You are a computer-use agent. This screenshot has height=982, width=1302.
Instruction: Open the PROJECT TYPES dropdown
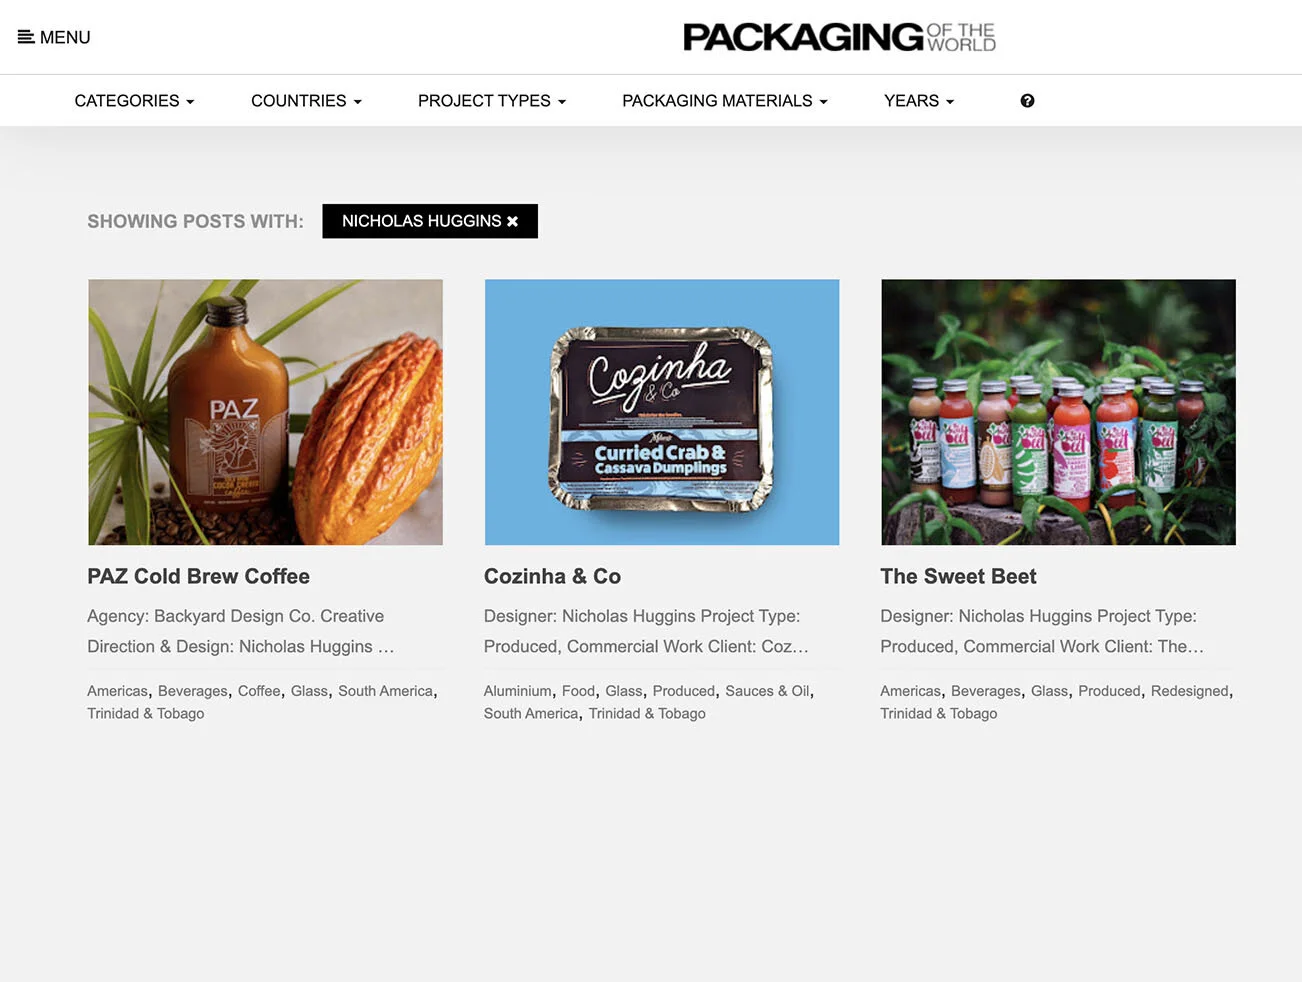tap(492, 101)
